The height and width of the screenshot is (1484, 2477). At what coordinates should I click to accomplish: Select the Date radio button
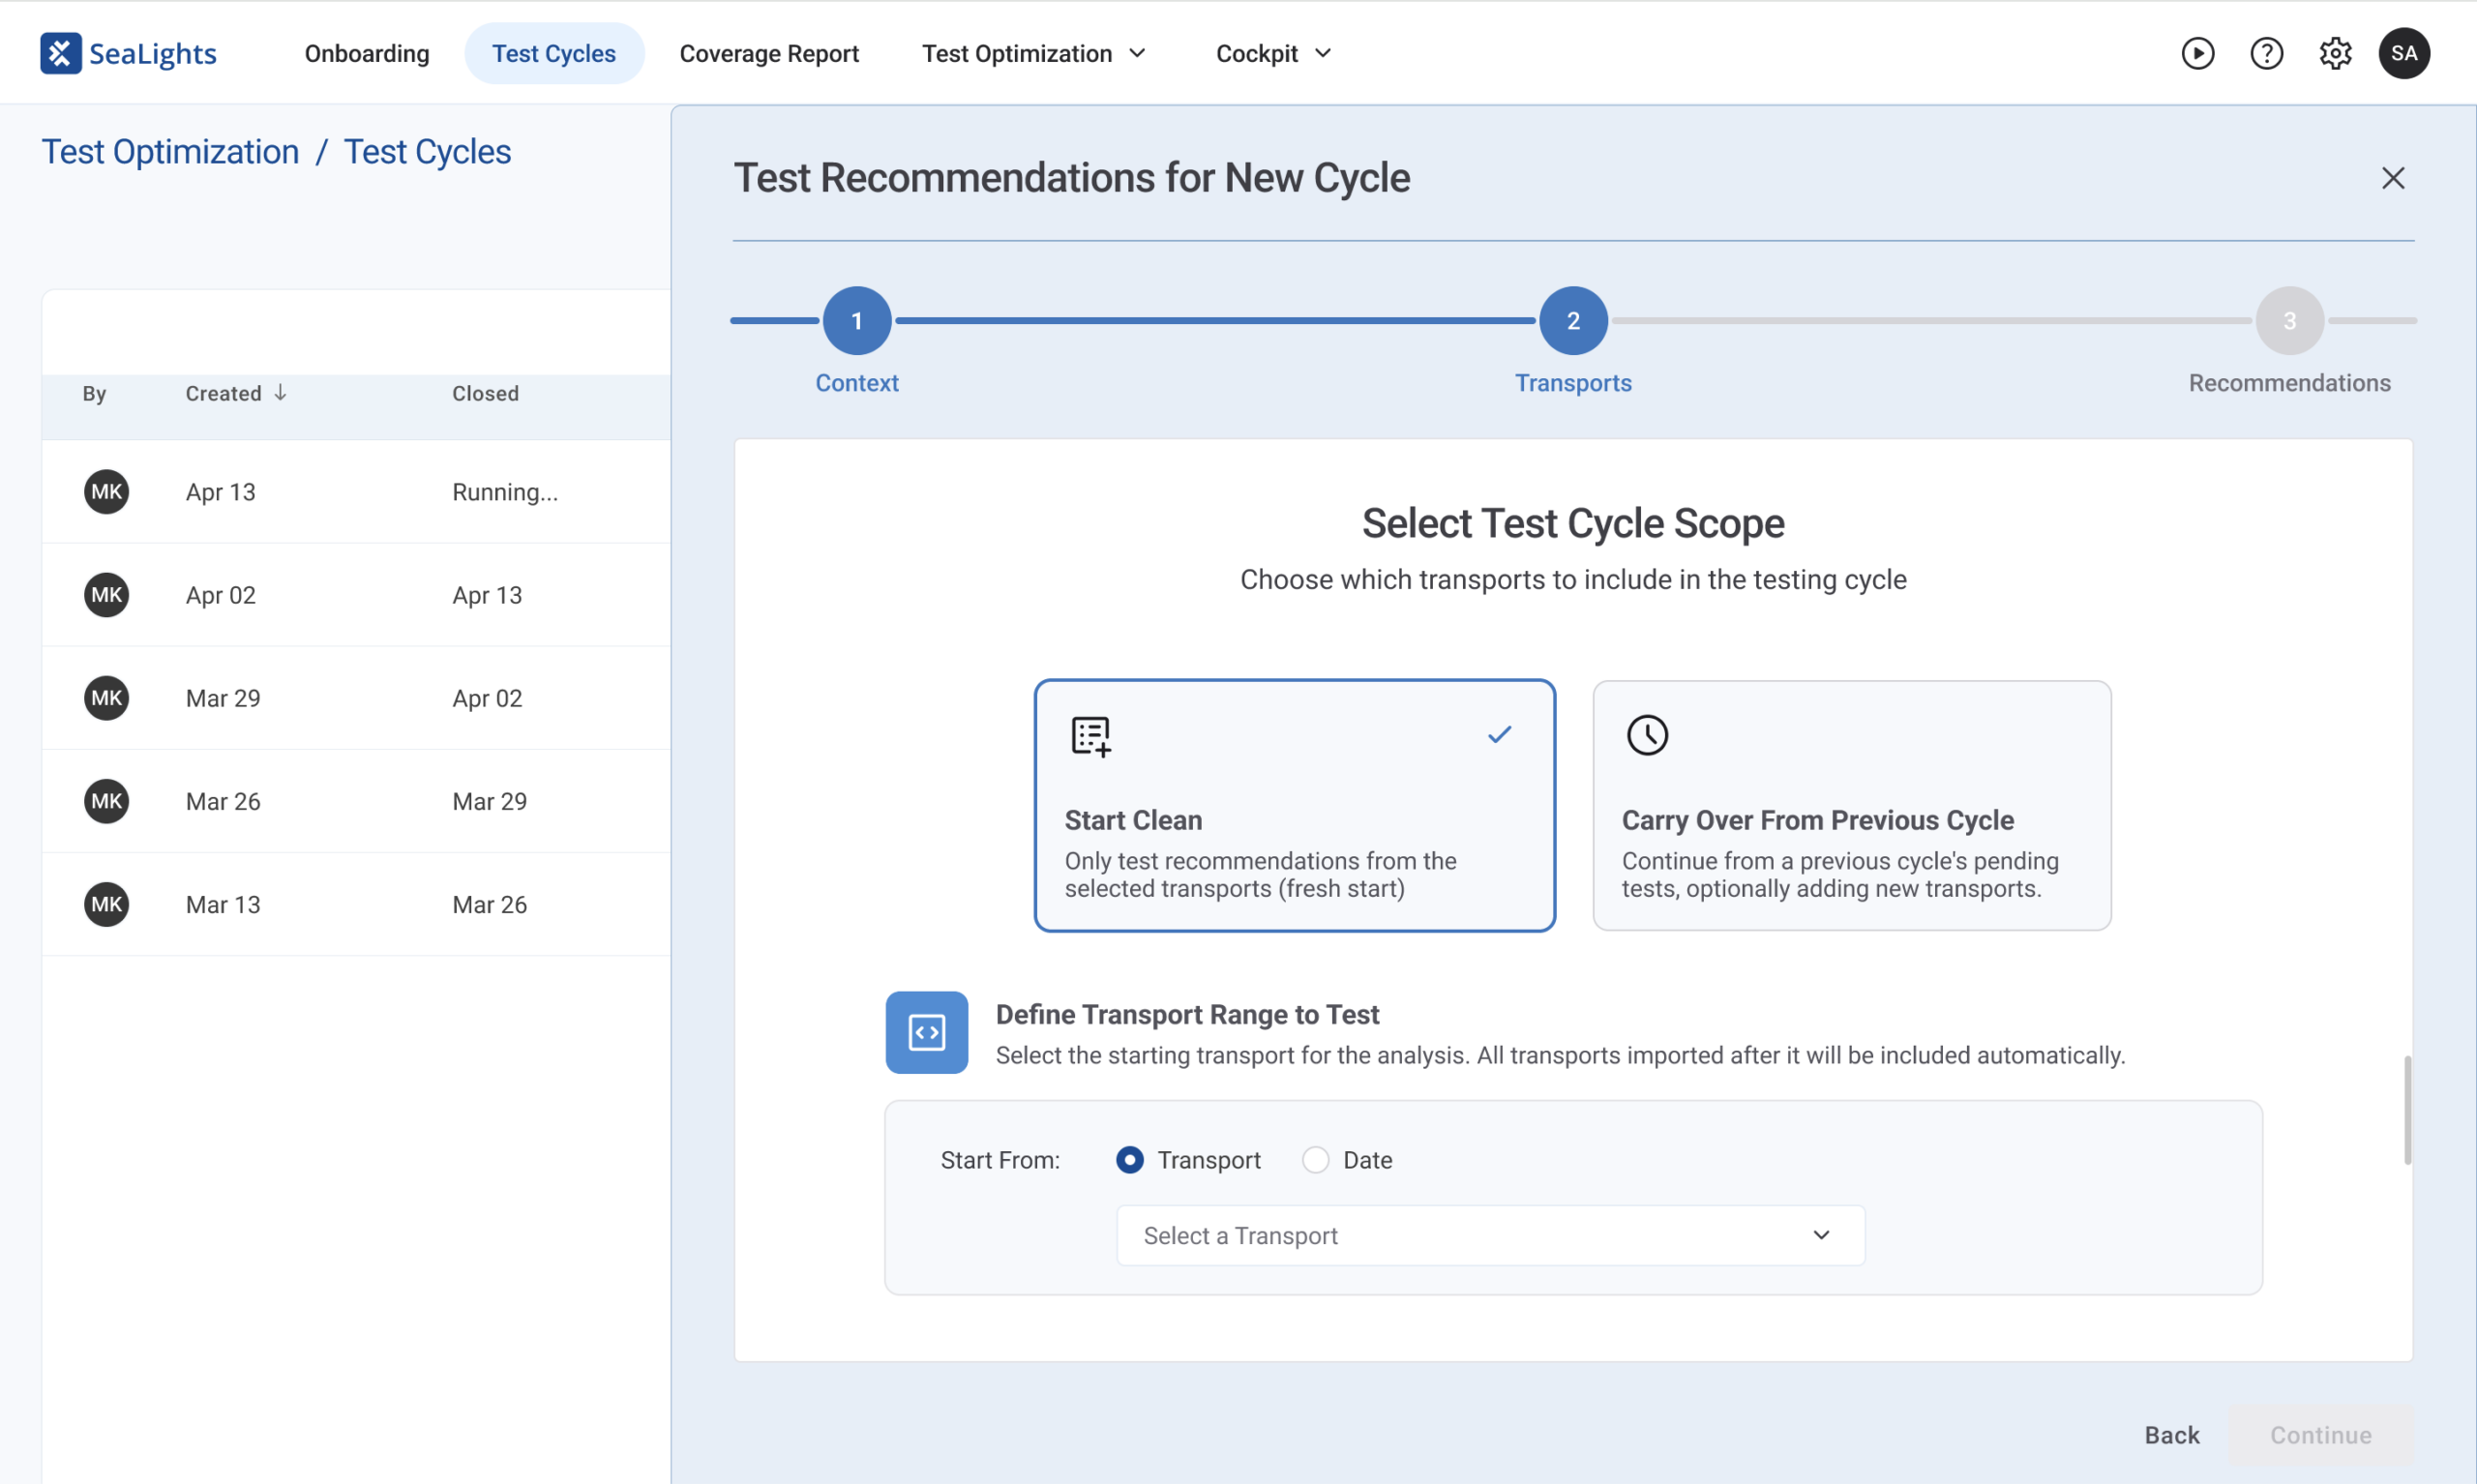click(x=1315, y=1160)
